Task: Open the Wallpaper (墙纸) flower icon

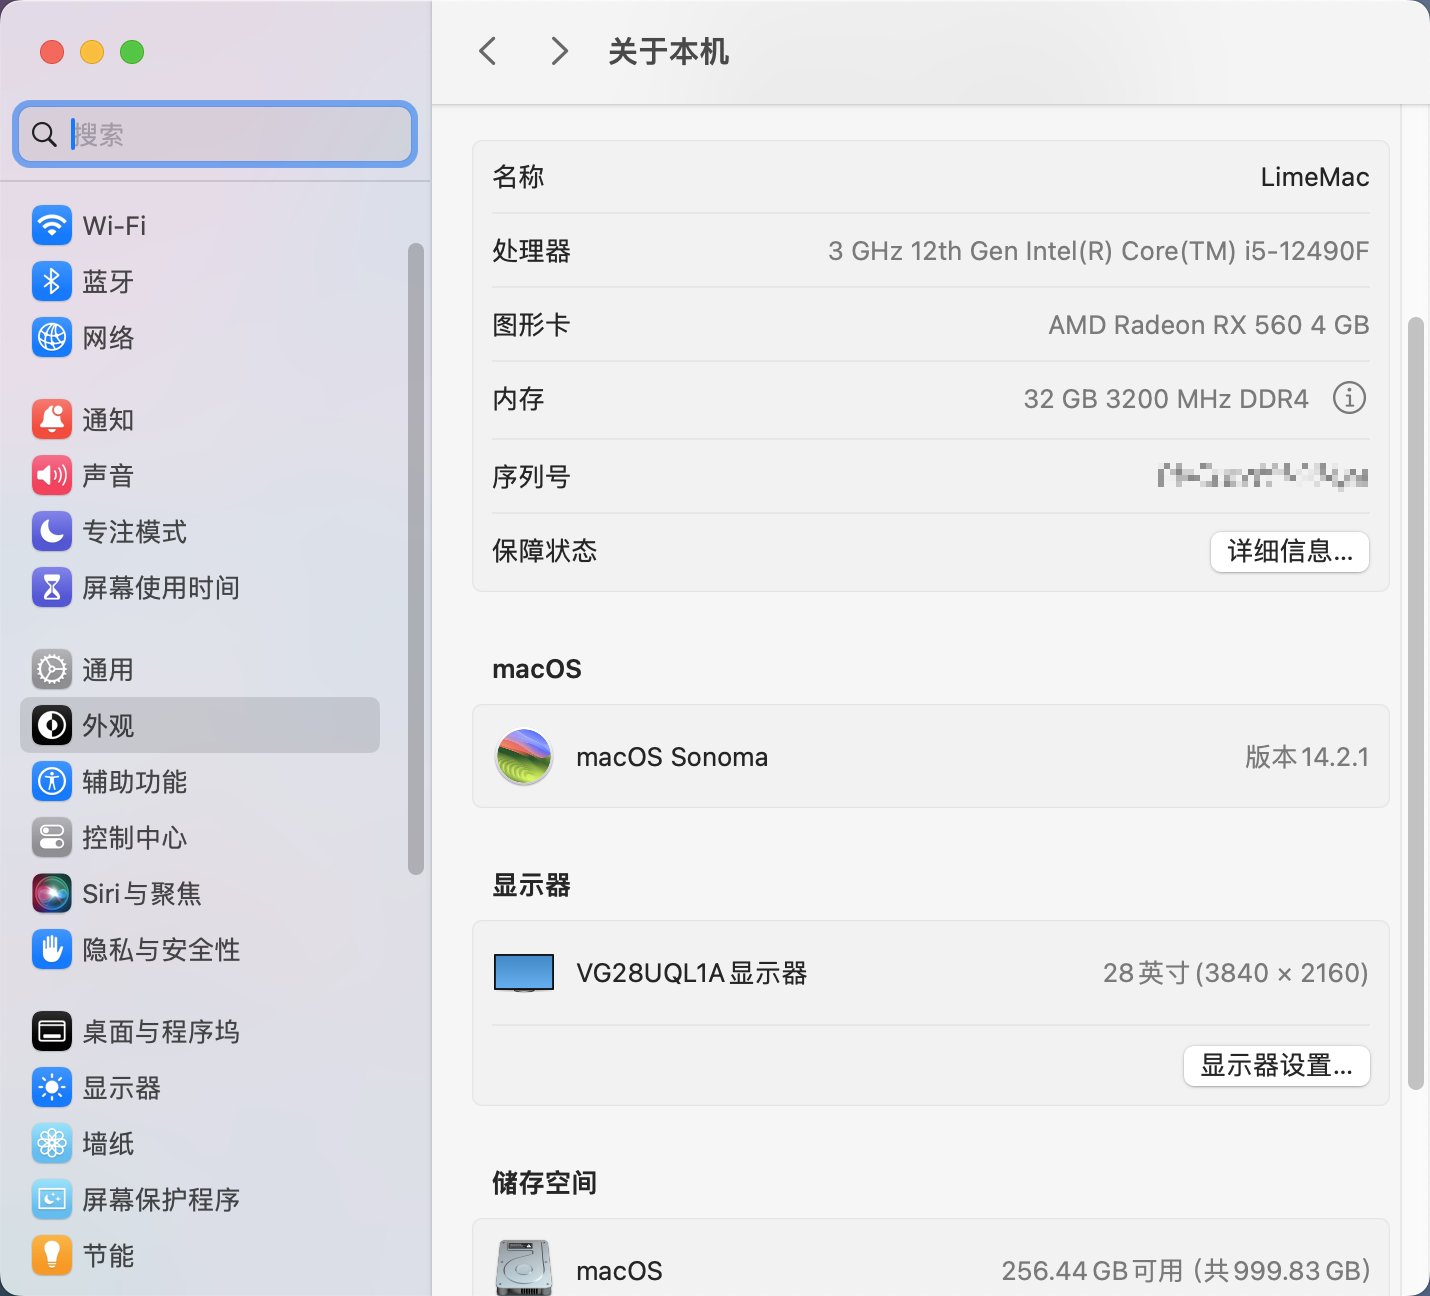Action: 52,1143
